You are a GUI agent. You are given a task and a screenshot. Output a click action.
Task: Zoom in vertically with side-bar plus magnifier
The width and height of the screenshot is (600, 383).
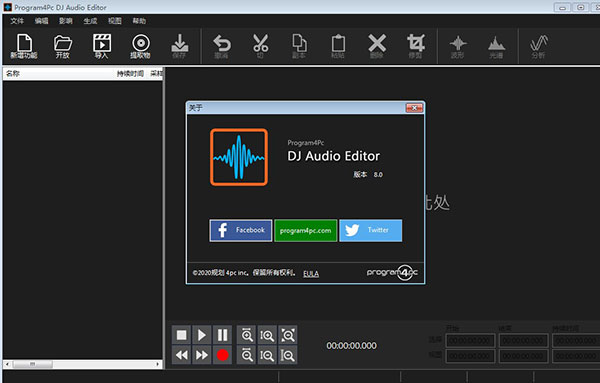pyautogui.click(x=267, y=335)
